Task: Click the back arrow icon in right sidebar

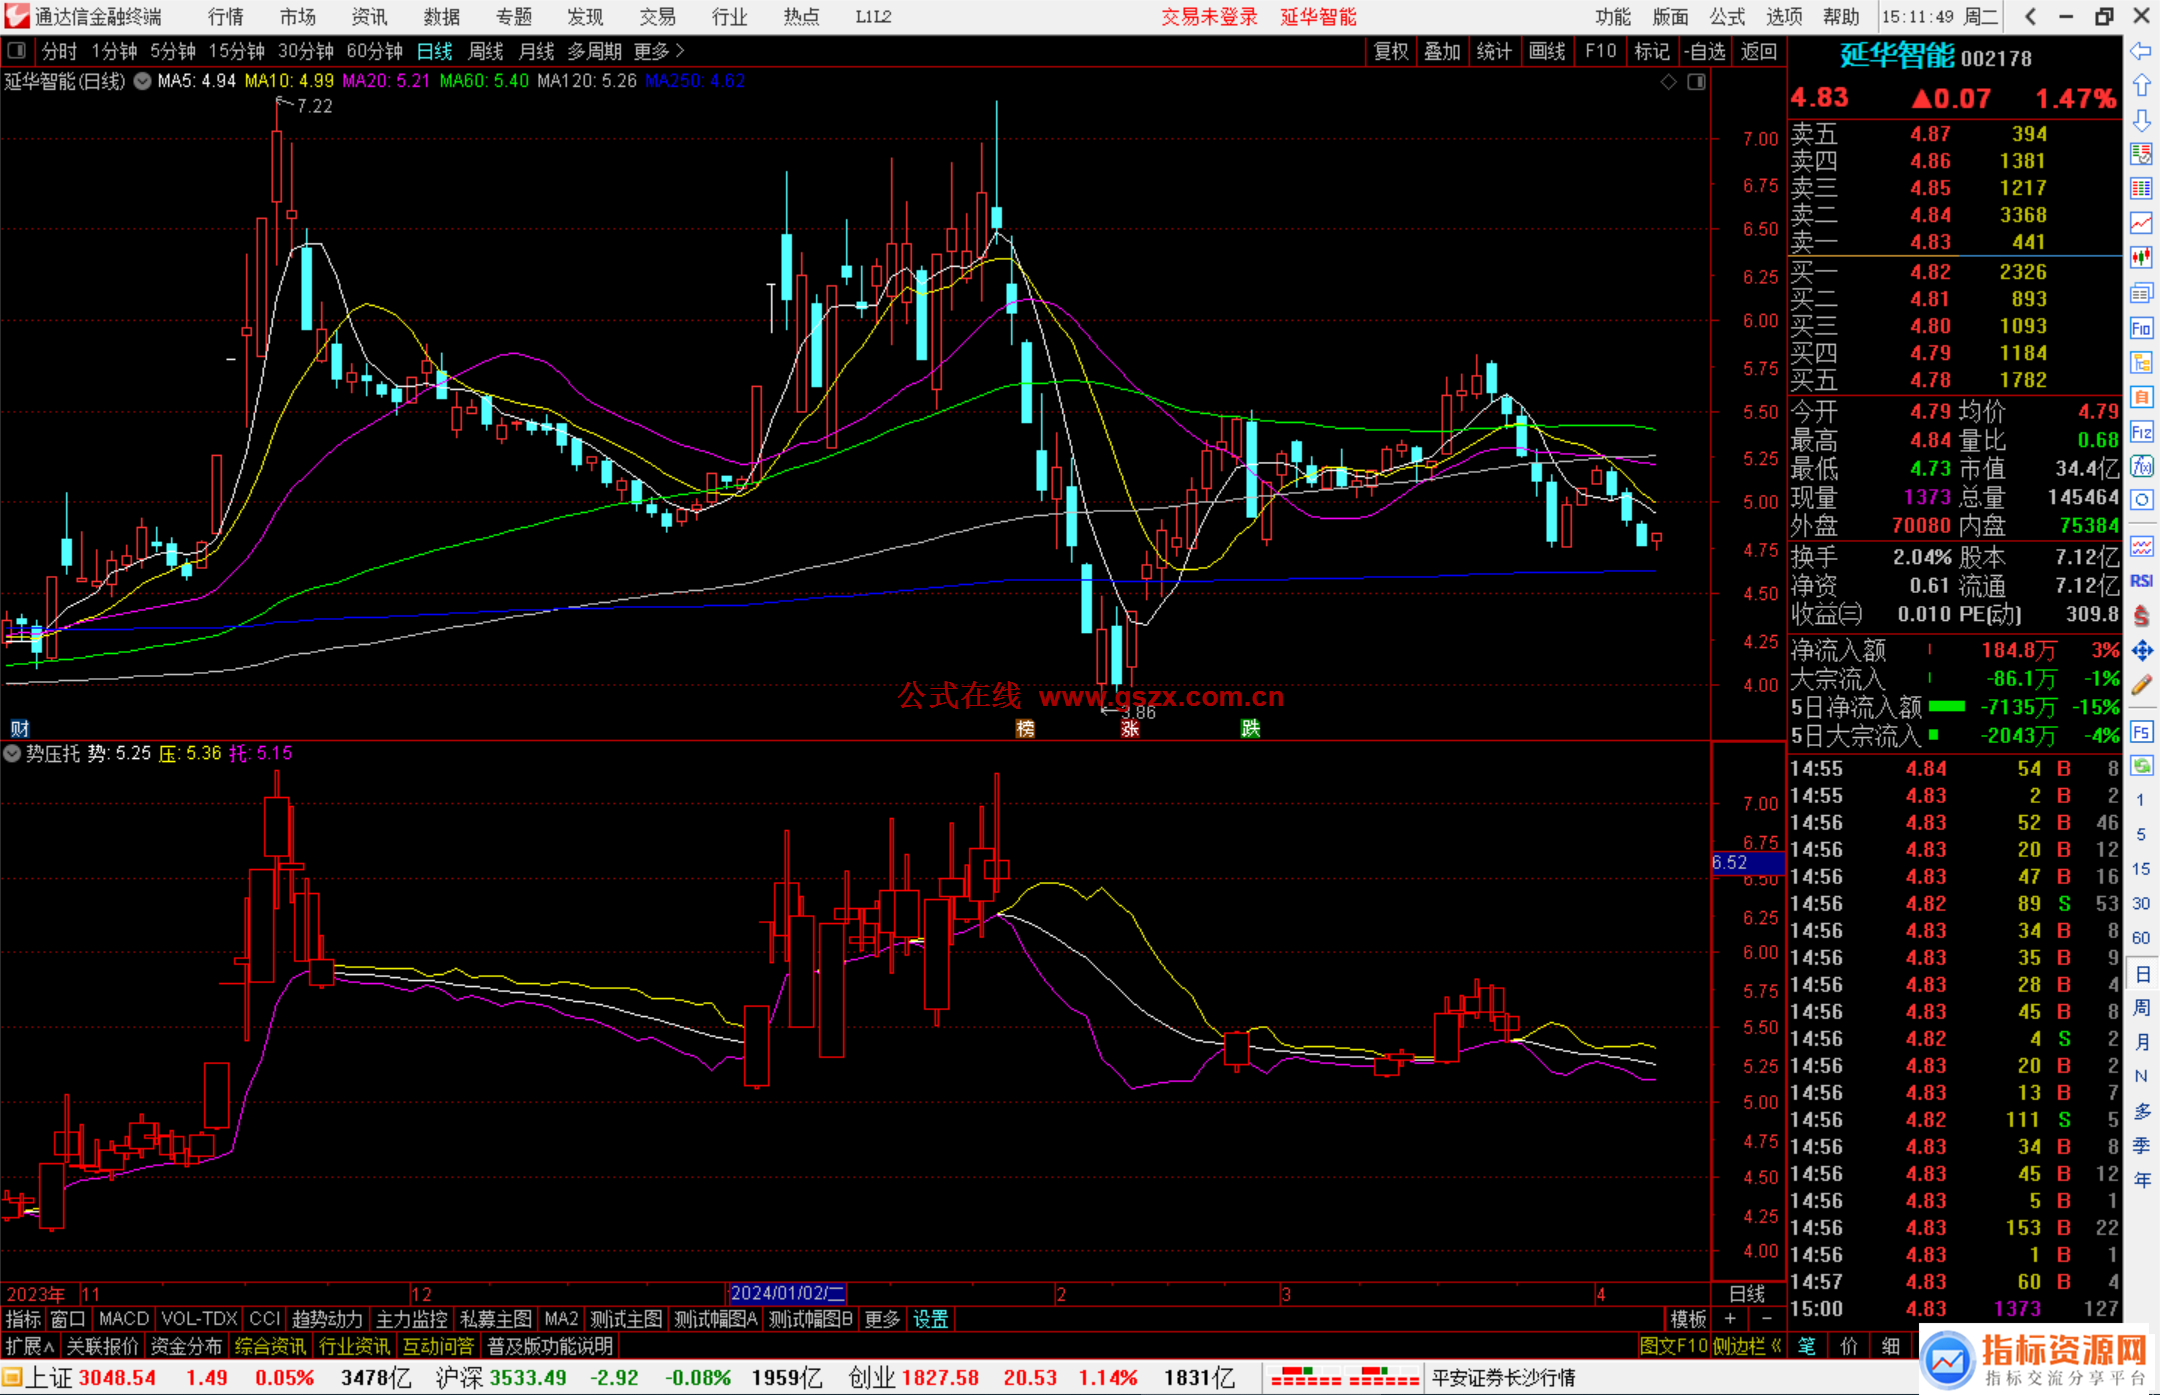Action: pyautogui.click(x=2141, y=50)
